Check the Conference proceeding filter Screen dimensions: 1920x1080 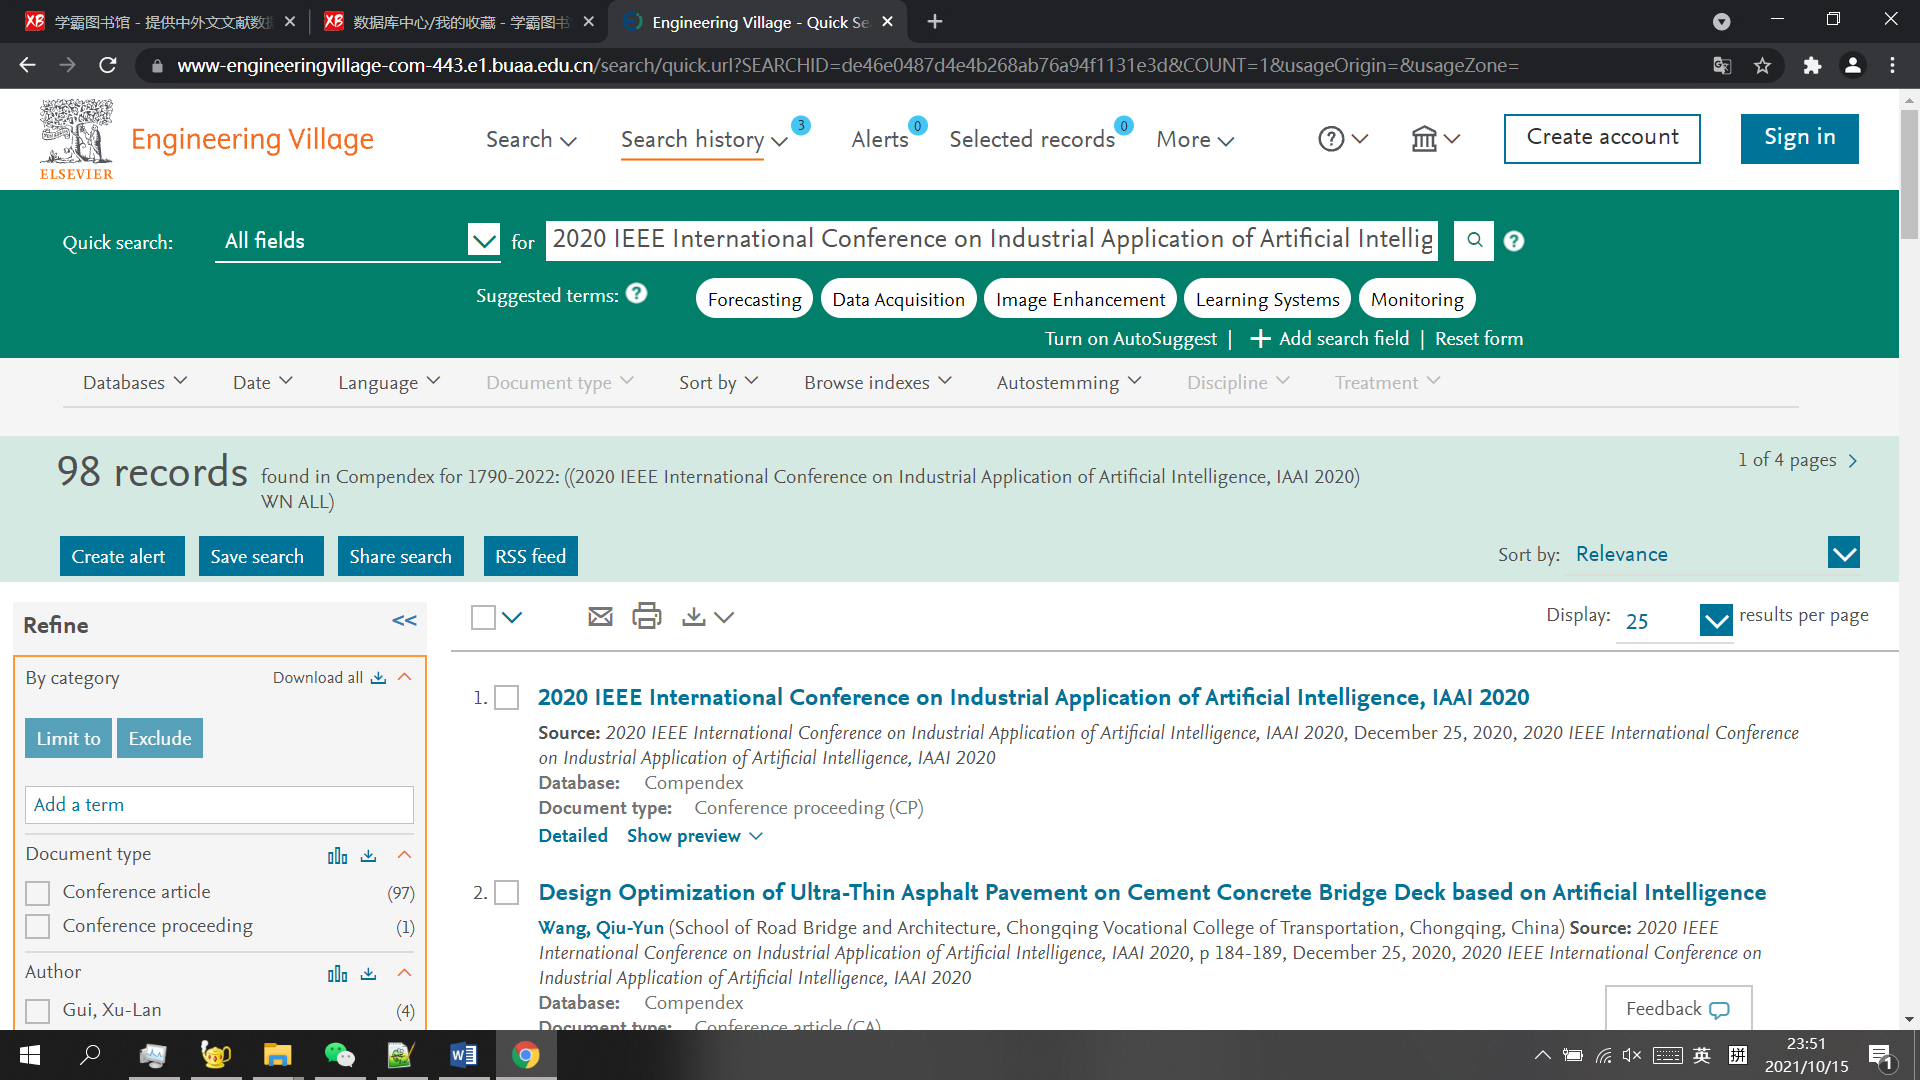[x=37, y=927]
